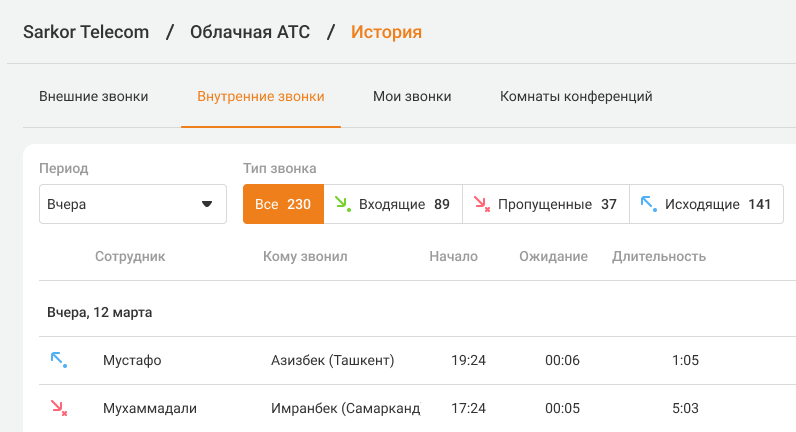Click outgoing call icon beside Мустафо
Image resolution: width=796 pixels, height=432 pixels.
pos(58,359)
